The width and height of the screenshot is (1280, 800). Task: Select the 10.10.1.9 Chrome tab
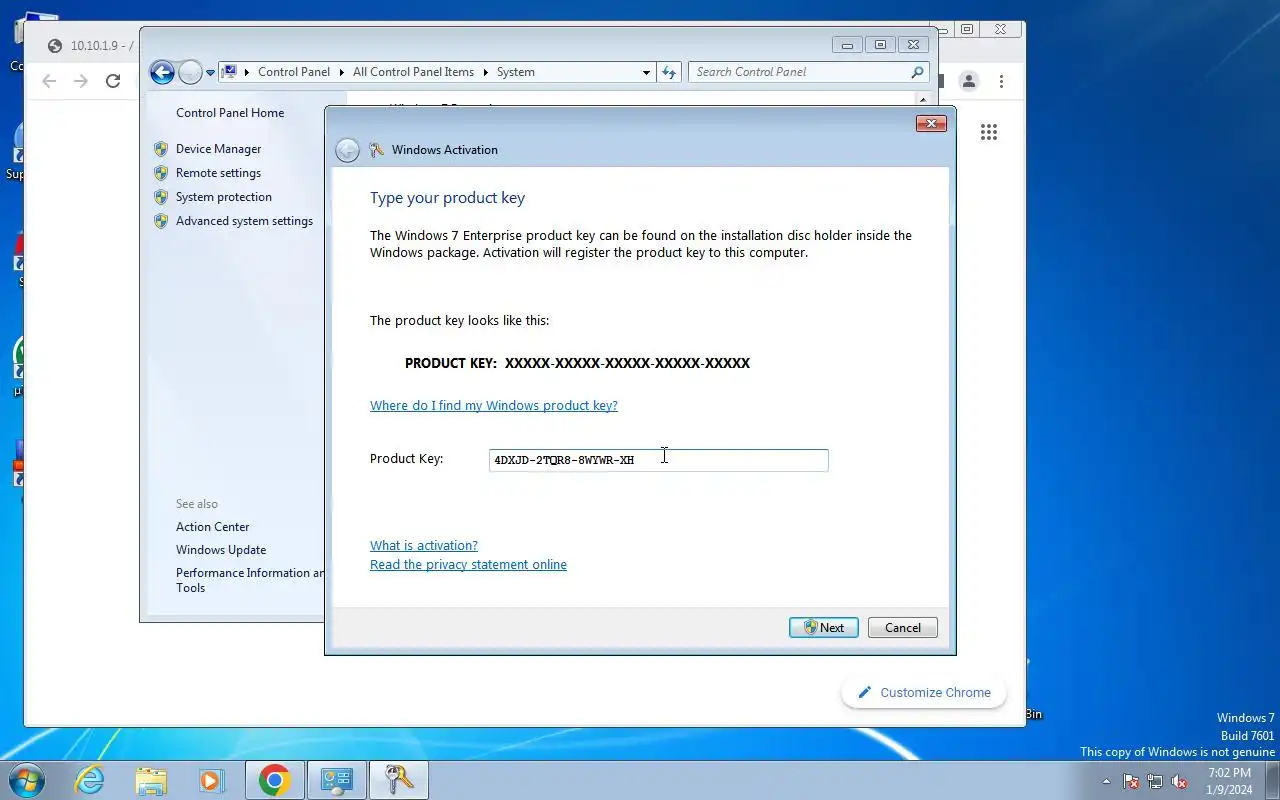click(x=90, y=46)
